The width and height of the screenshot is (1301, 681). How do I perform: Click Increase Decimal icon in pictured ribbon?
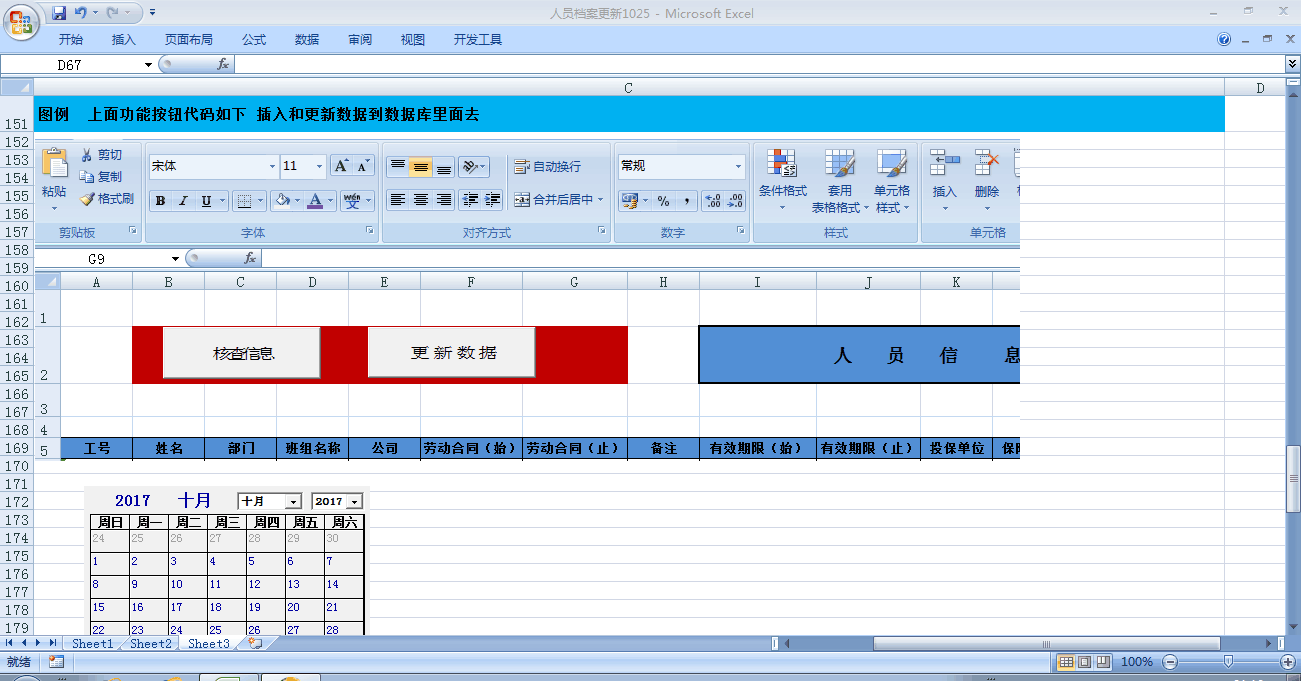[712, 201]
